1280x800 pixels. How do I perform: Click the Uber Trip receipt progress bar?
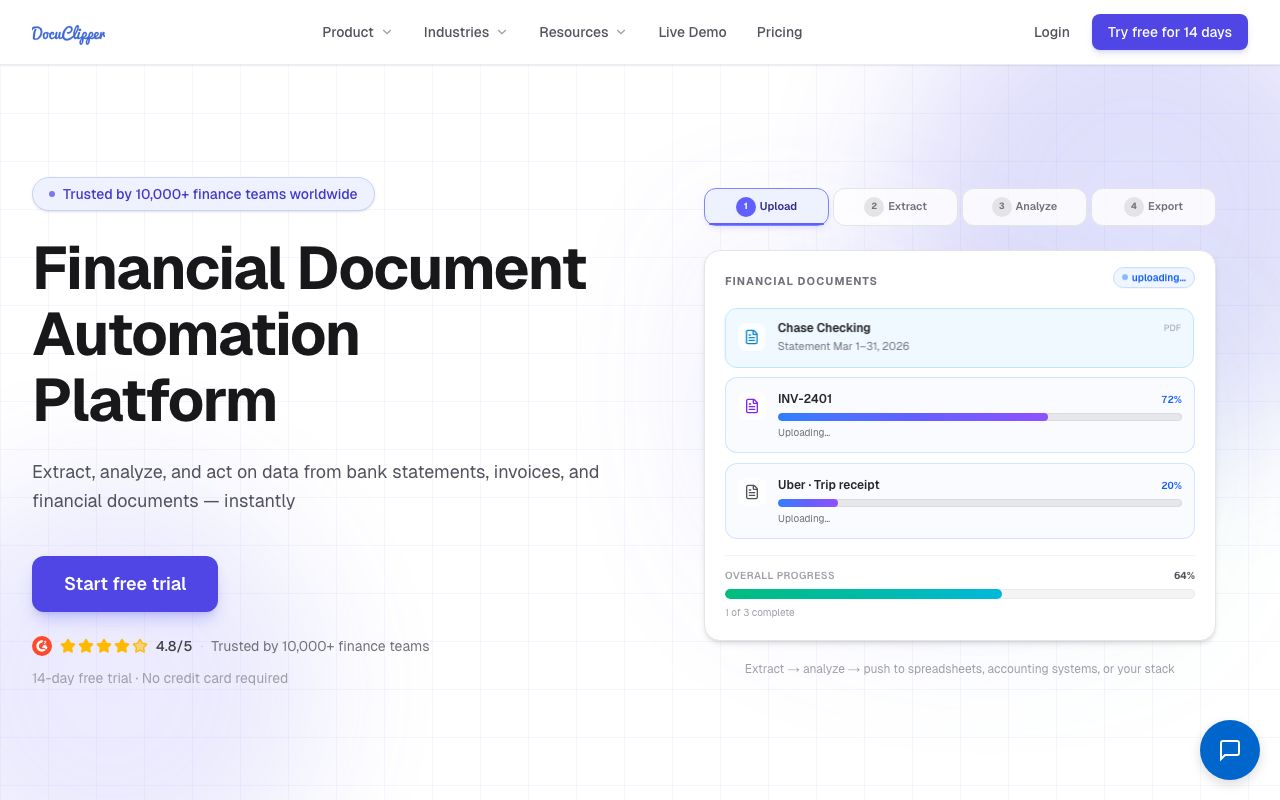pos(980,503)
